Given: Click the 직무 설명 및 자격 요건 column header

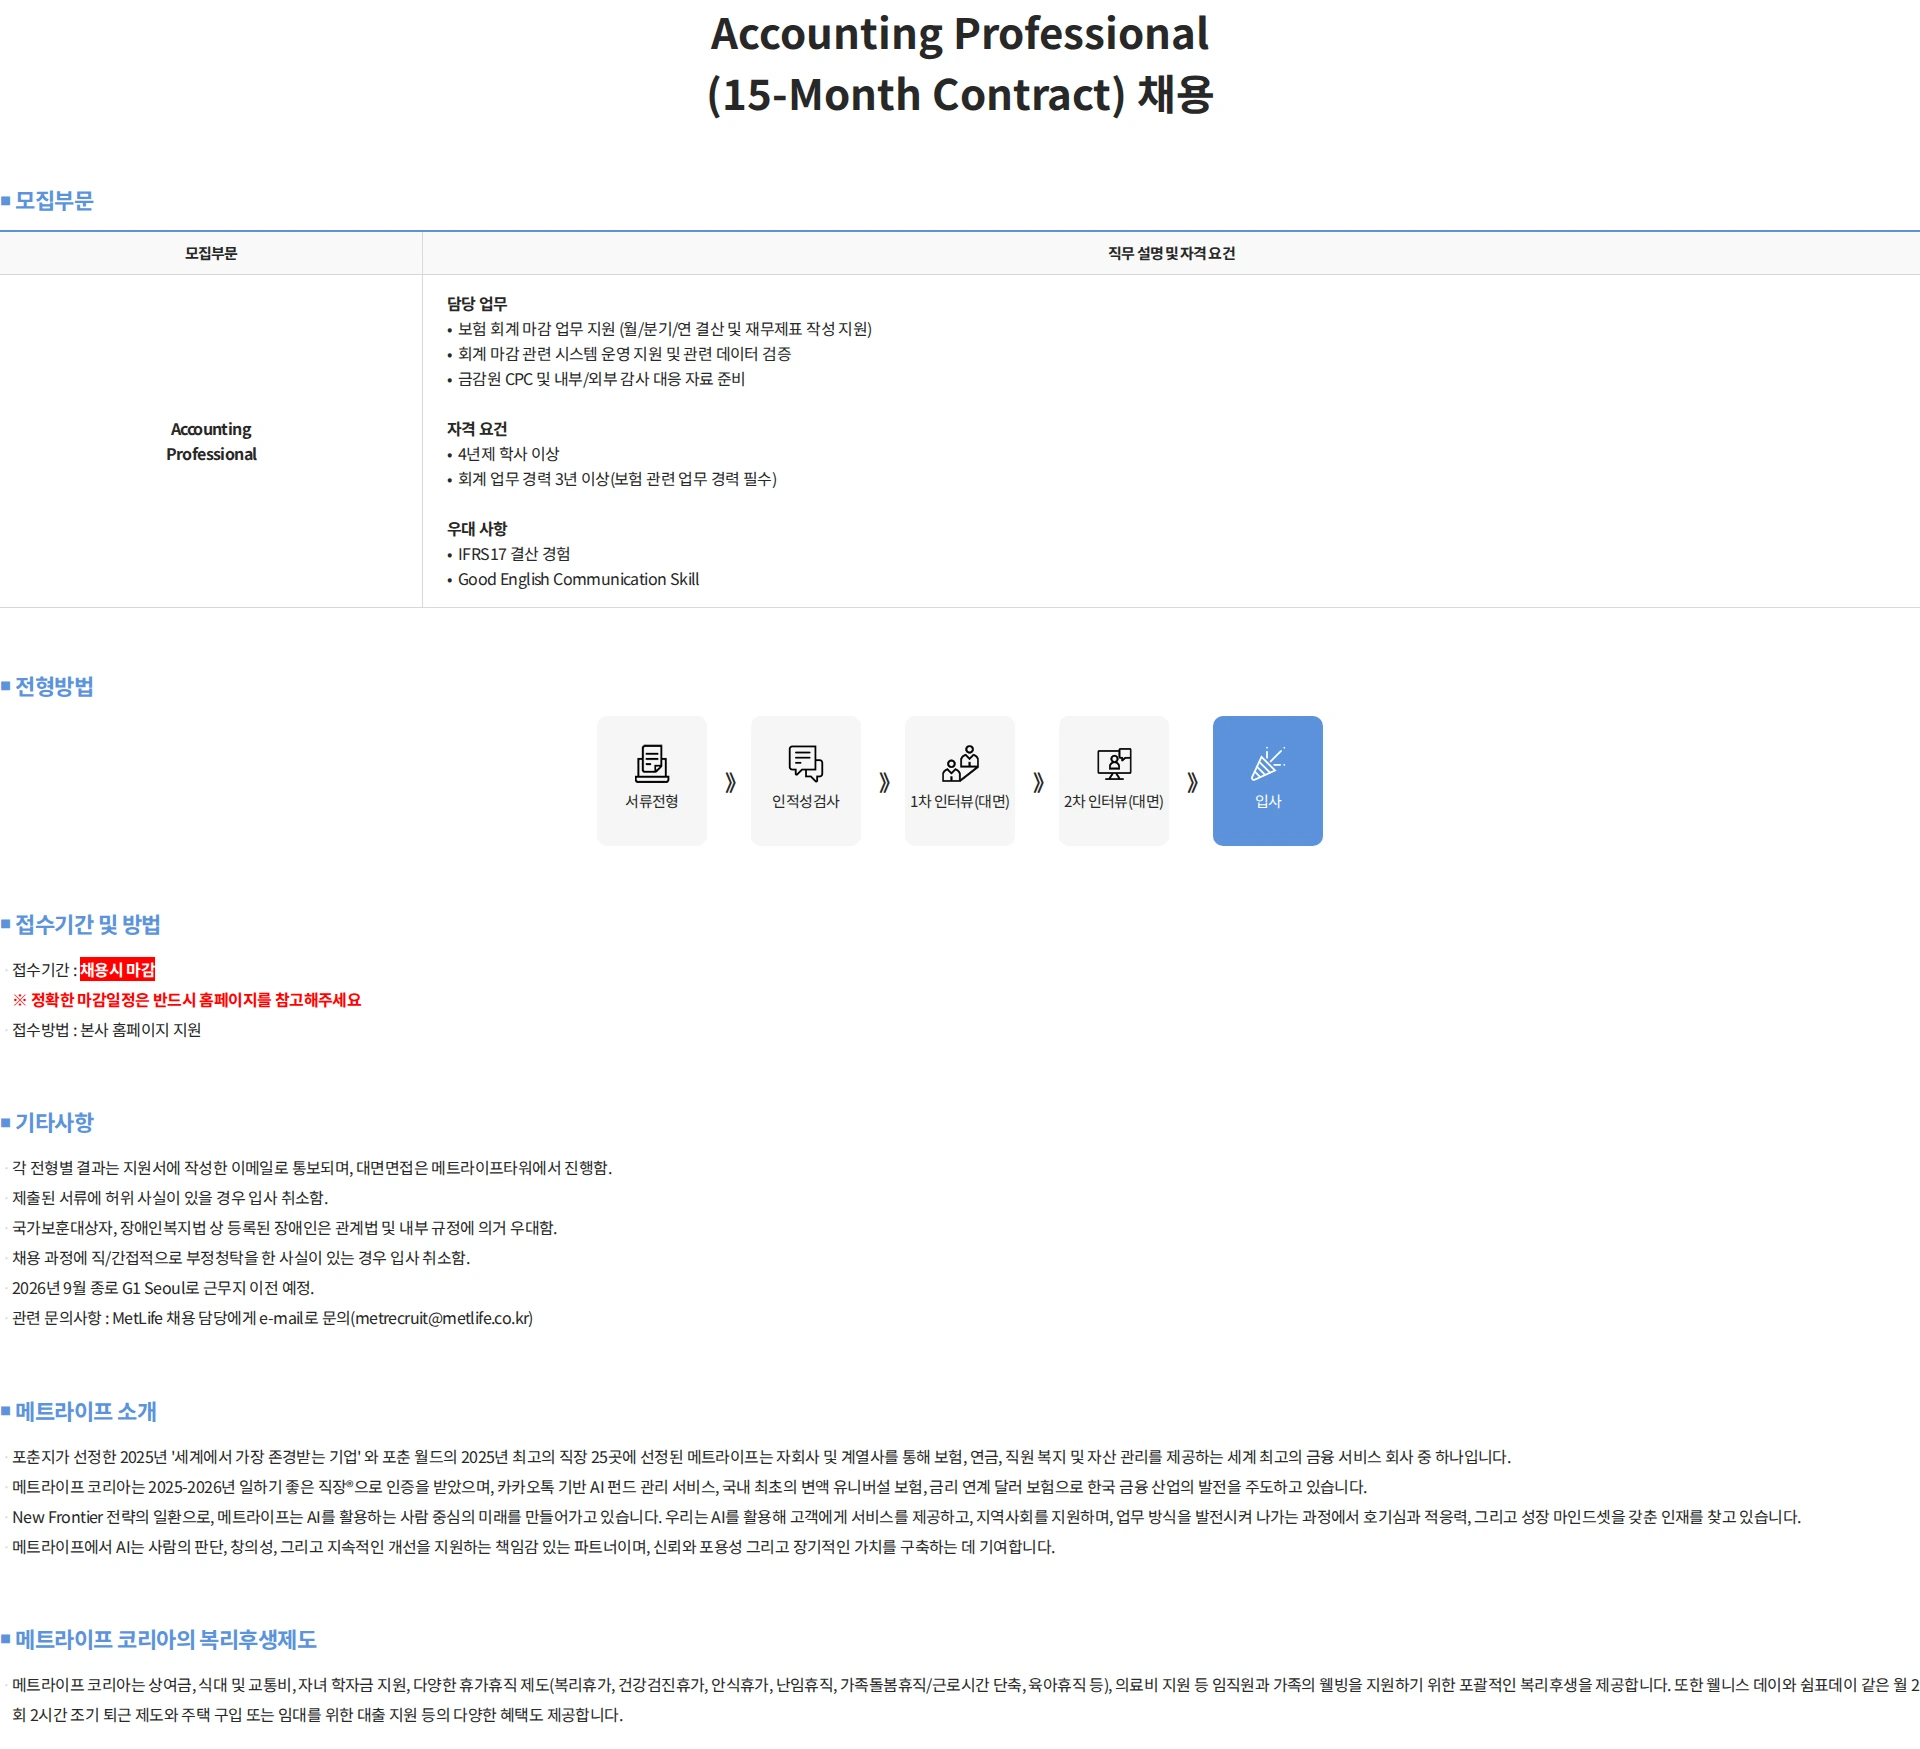Looking at the screenshot, I should pyautogui.click(x=1171, y=253).
